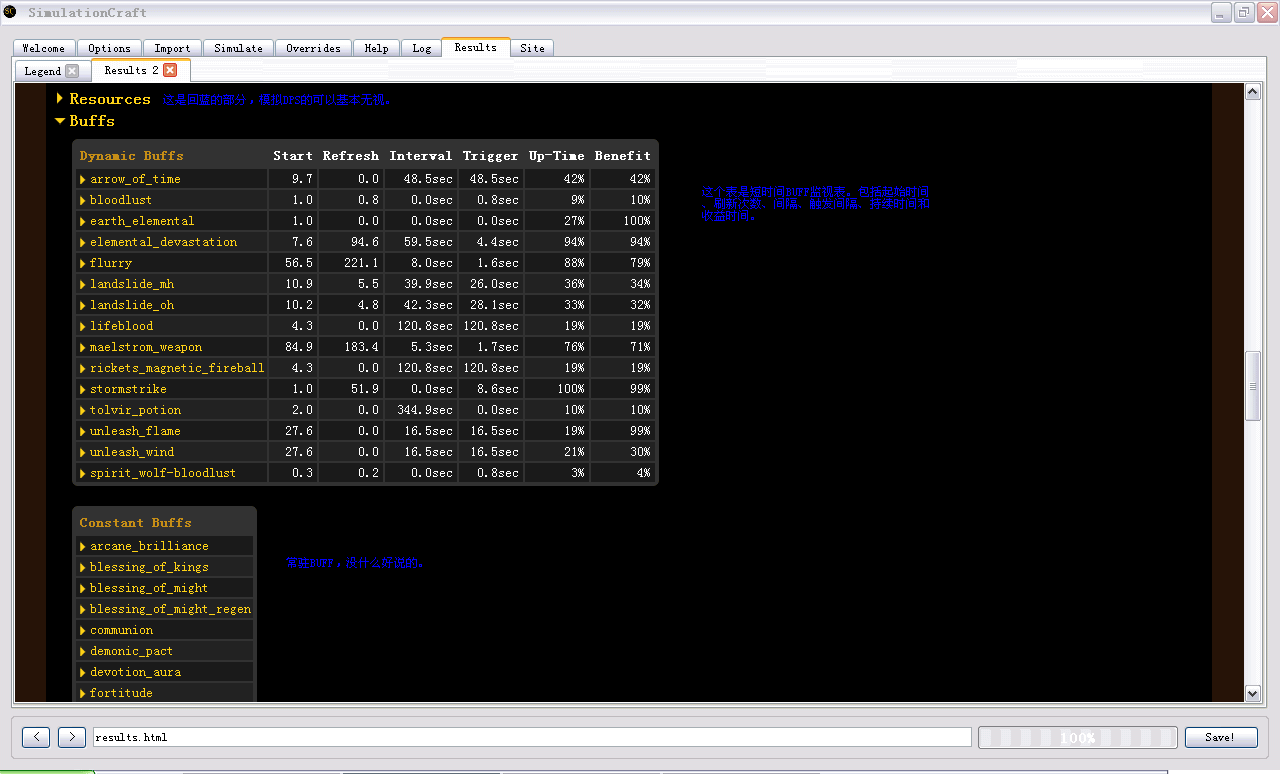Click the results.html address field
Image resolution: width=1280 pixels, height=774 pixels.
[x=531, y=737]
